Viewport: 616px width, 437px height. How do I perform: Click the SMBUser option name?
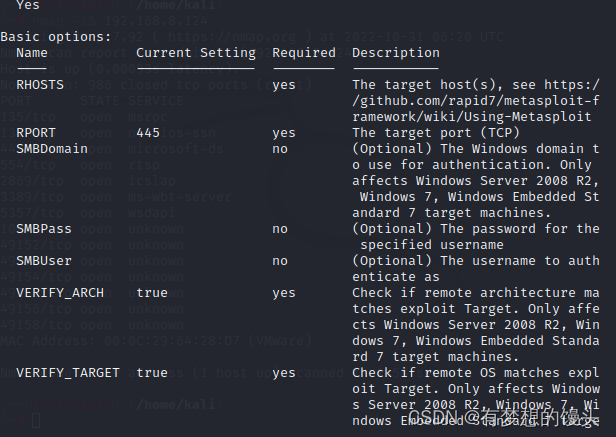[44, 261]
